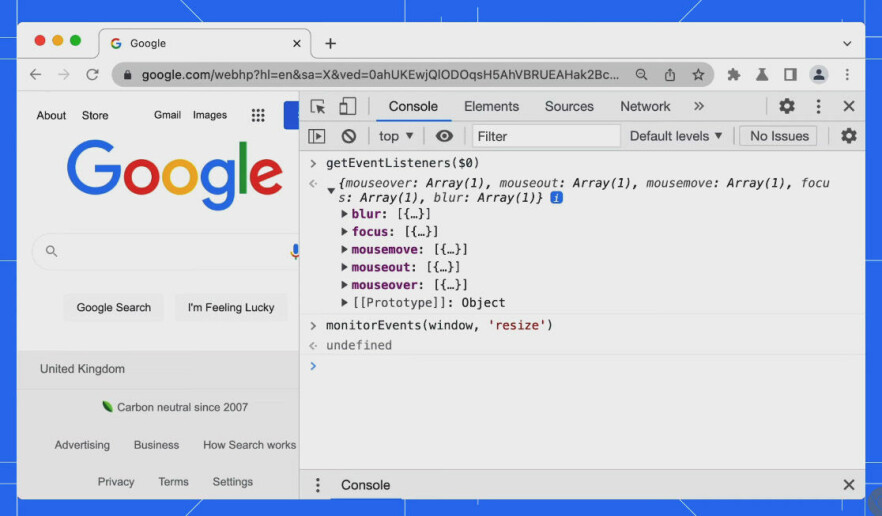Click the padlock site info icon
The height and width of the screenshot is (516, 882).
point(128,75)
